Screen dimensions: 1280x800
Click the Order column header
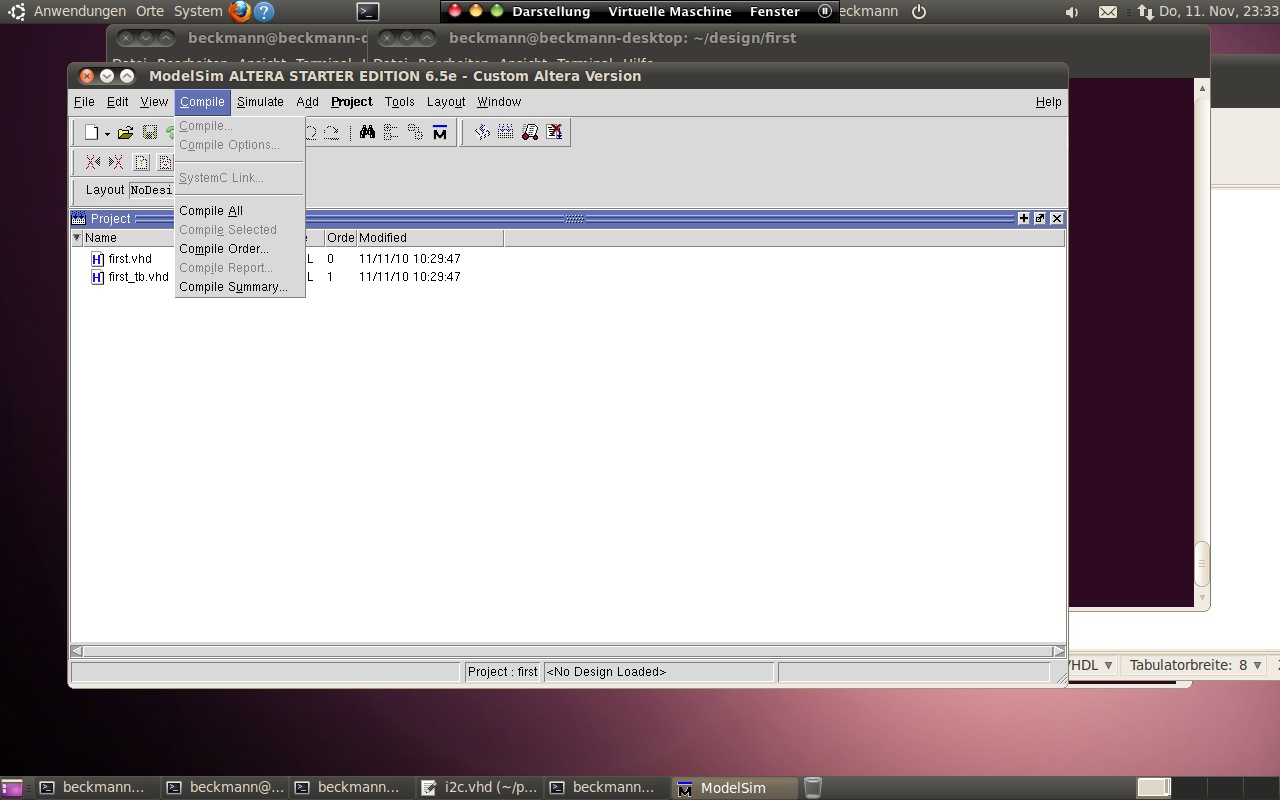point(340,238)
